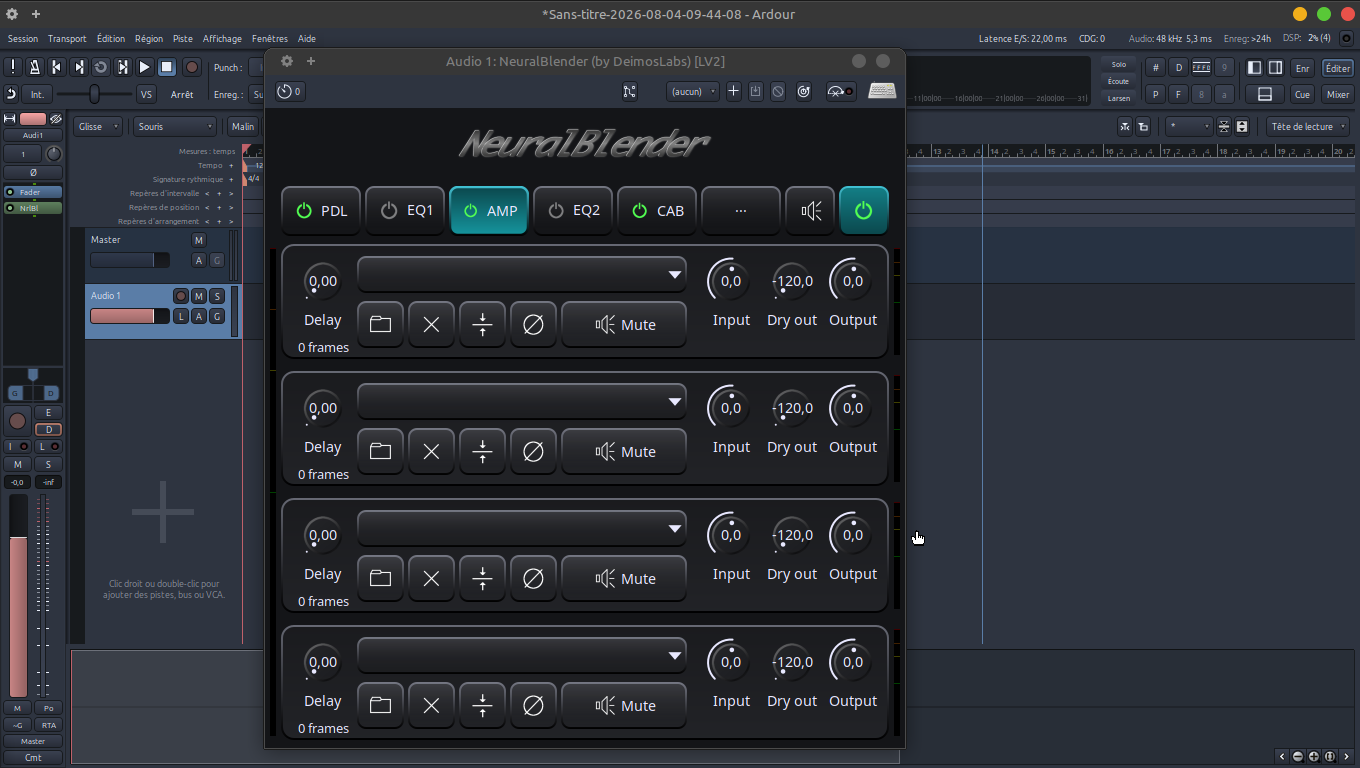
Task: Open the plugin pin connections icon
Action: (x=629, y=91)
